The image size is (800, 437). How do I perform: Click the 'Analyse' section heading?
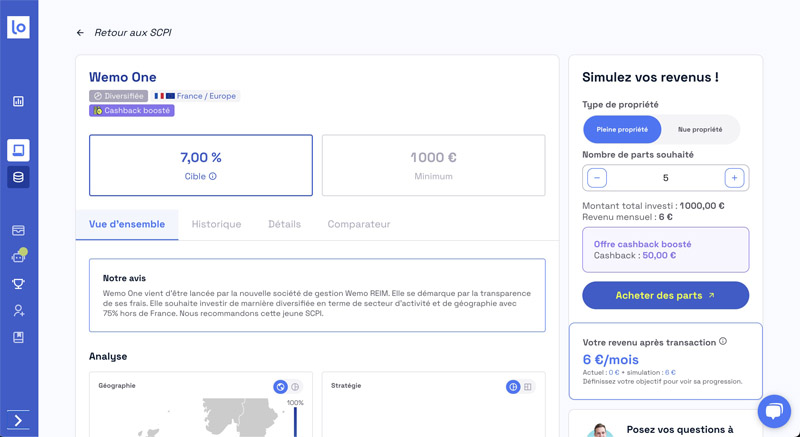point(108,356)
